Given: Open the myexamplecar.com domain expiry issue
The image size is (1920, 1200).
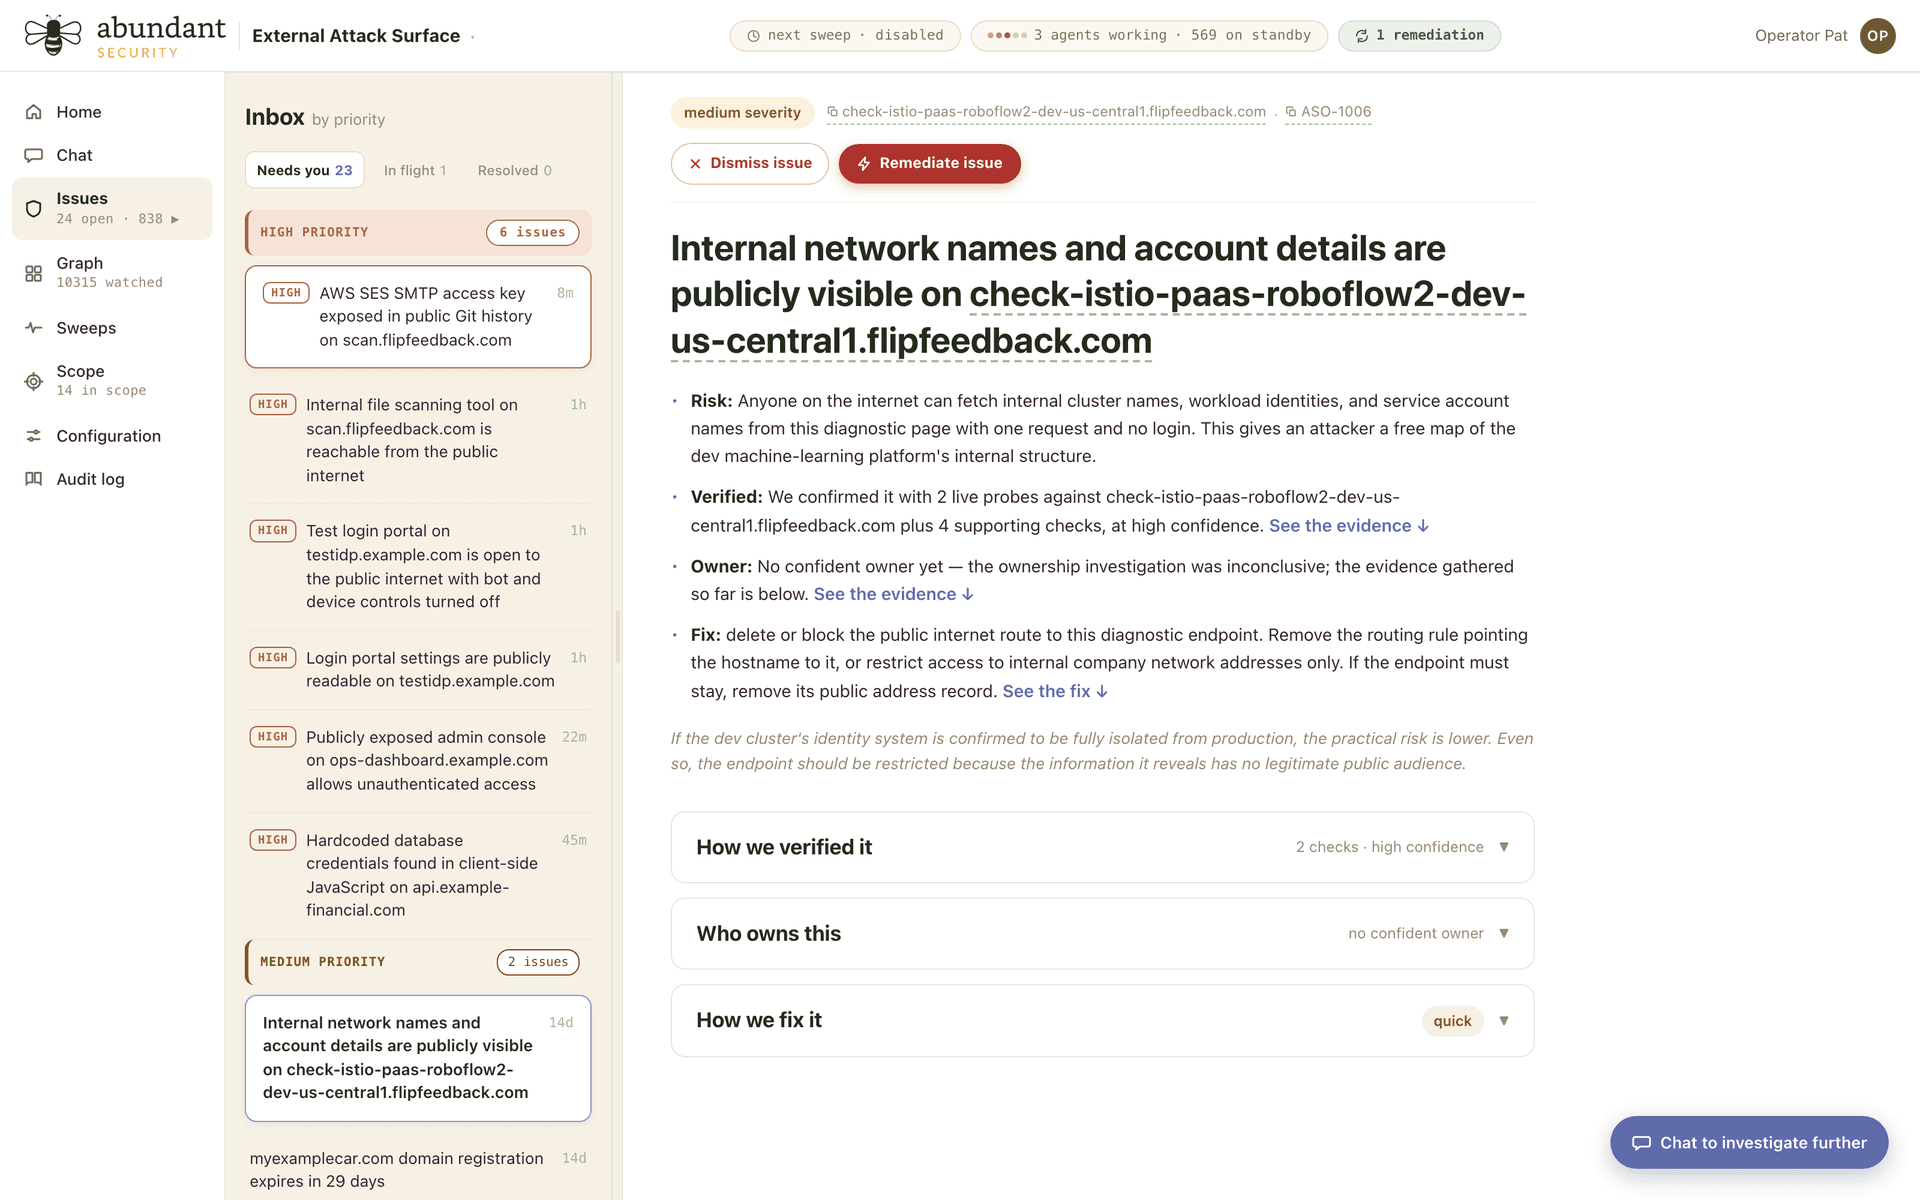Looking at the screenshot, I should tap(418, 1170).
